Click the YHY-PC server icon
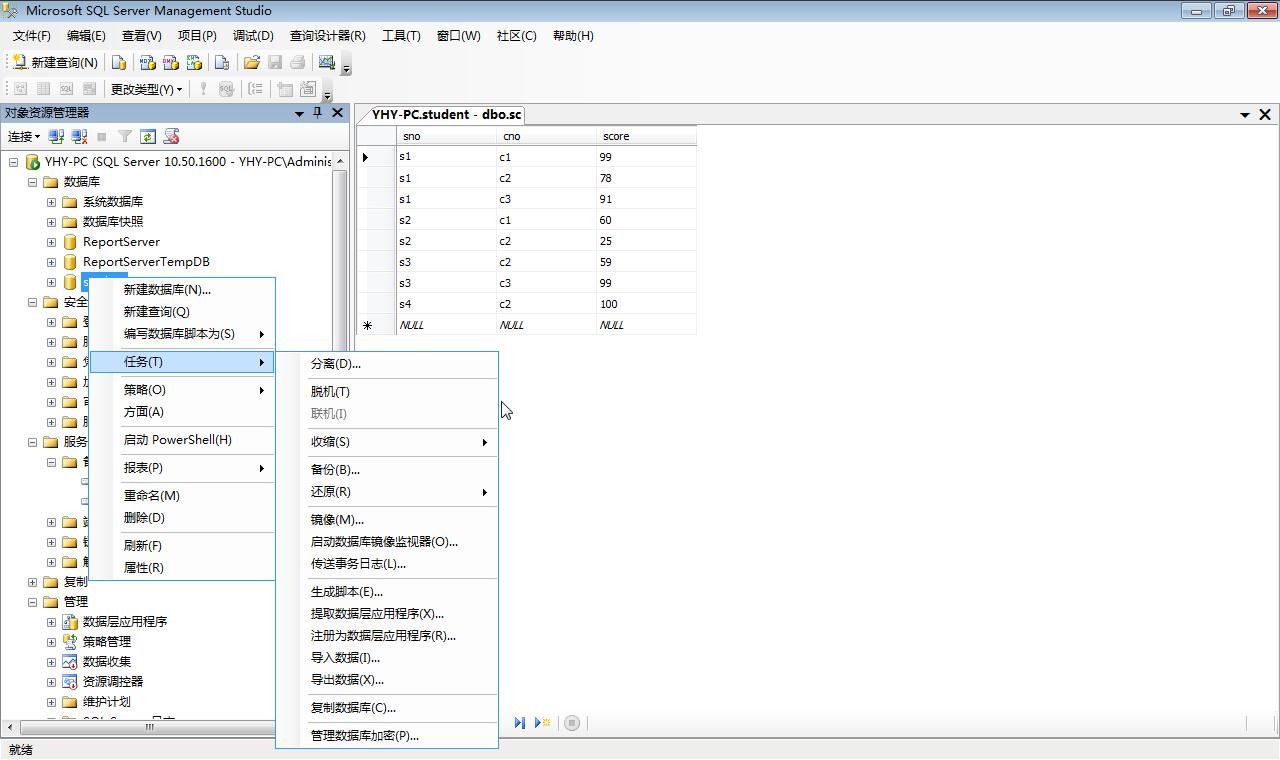The width and height of the screenshot is (1280, 760). [32, 162]
